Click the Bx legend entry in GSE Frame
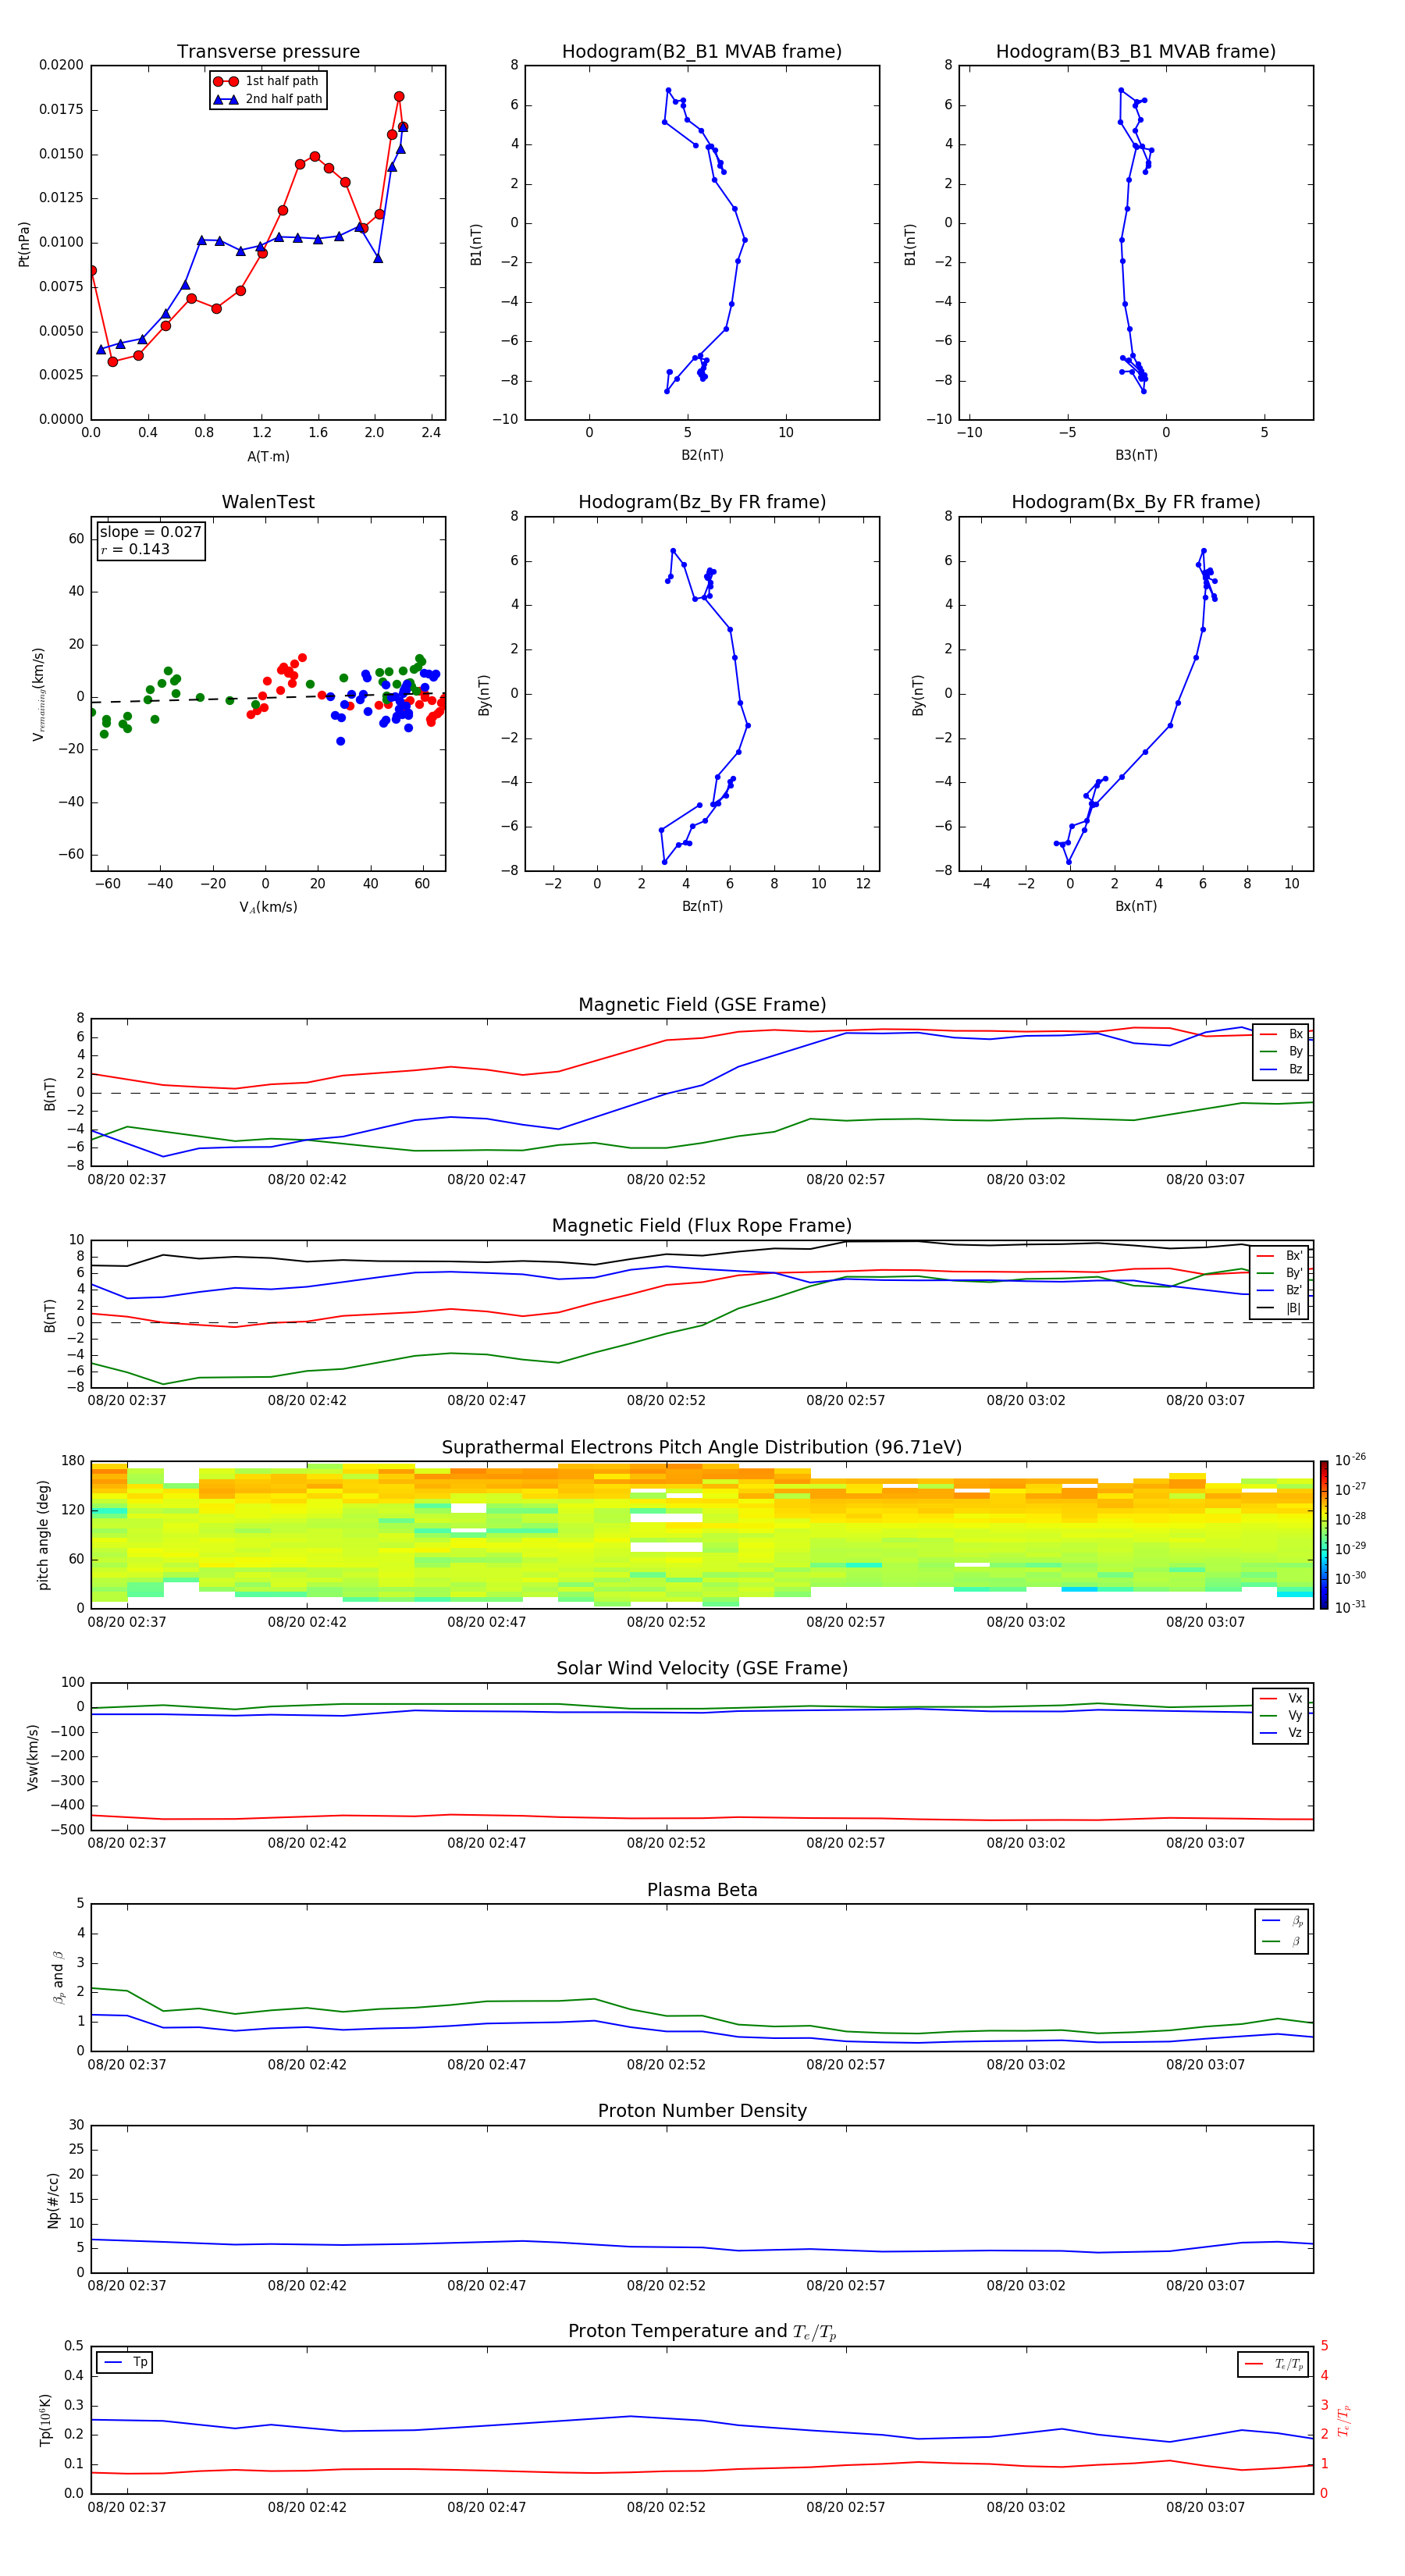Viewport: 1405px width, 2576px height. coord(1281,1034)
